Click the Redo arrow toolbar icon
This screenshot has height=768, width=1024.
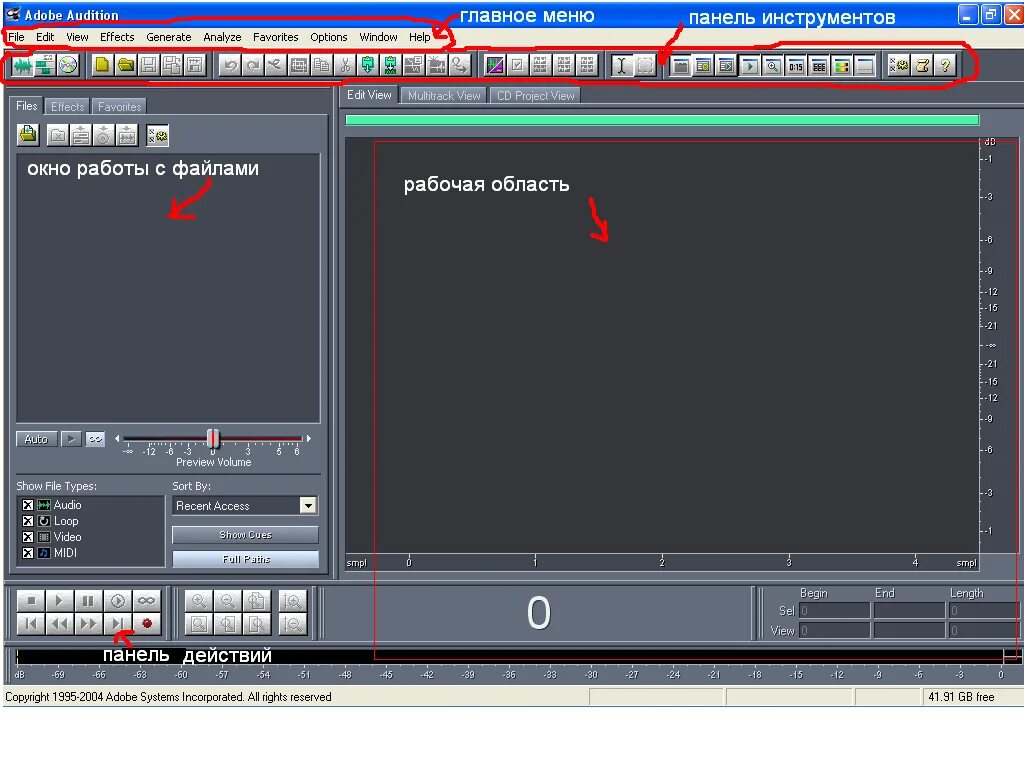tap(253, 65)
